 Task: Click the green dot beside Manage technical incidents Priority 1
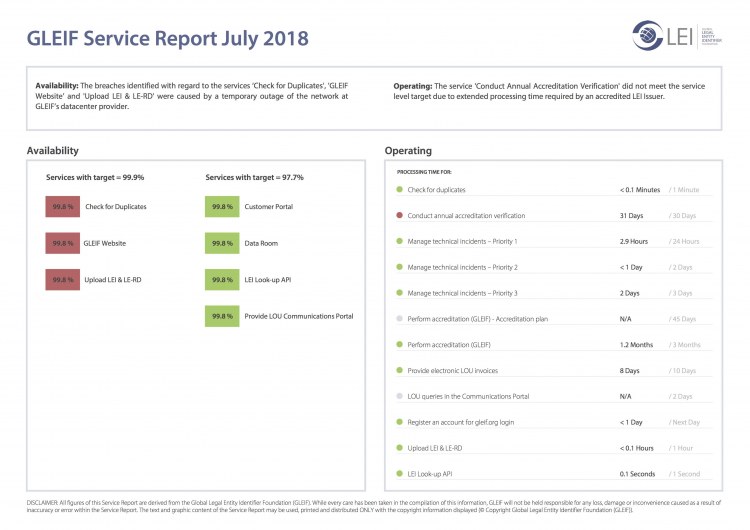pyautogui.click(x=399, y=241)
